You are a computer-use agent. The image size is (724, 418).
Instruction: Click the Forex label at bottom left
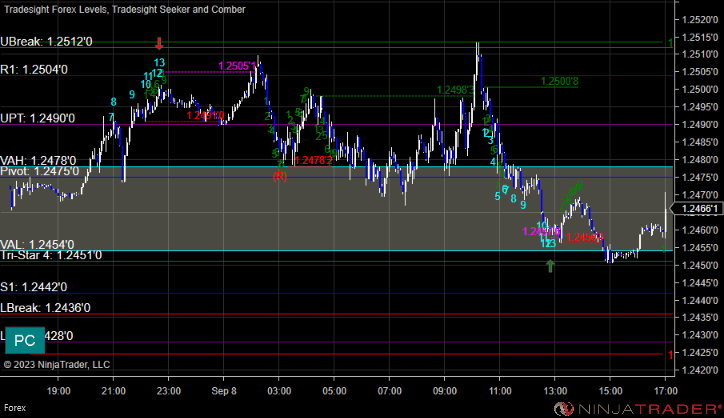[15, 408]
